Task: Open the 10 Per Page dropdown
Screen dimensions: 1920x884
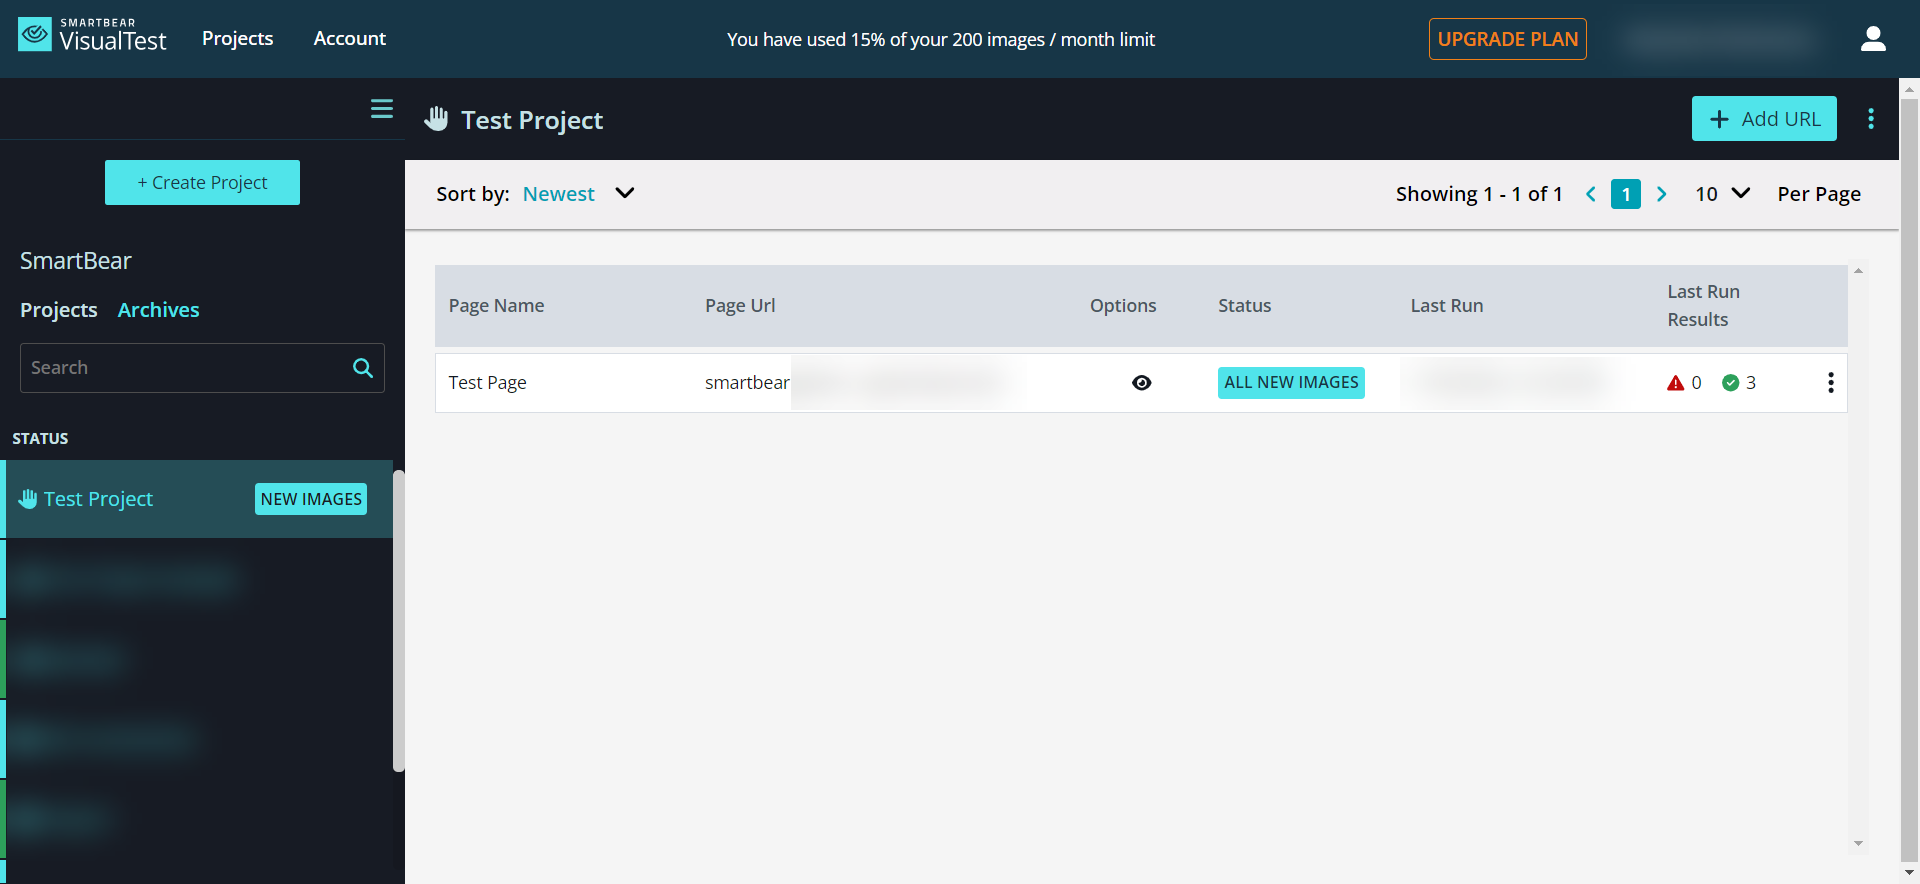Action: pyautogui.click(x=1722, y=193)
